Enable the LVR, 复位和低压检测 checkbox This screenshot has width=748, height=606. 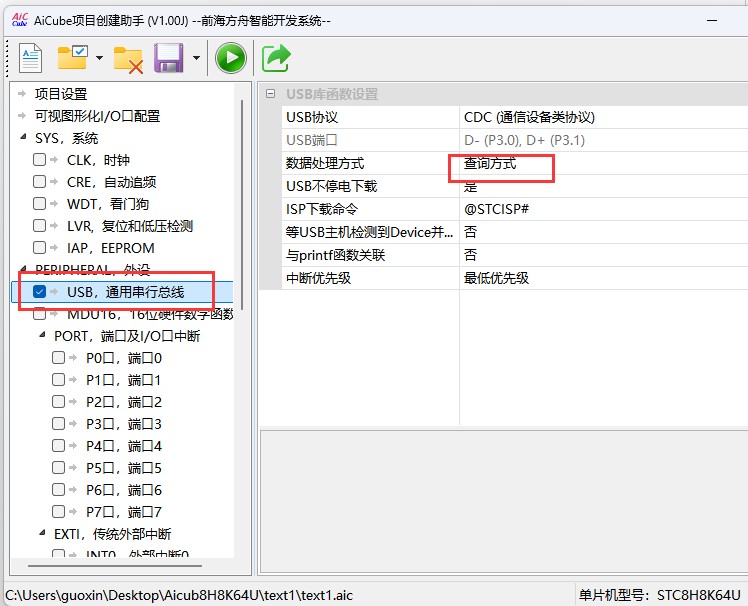(x=40, y=226)
